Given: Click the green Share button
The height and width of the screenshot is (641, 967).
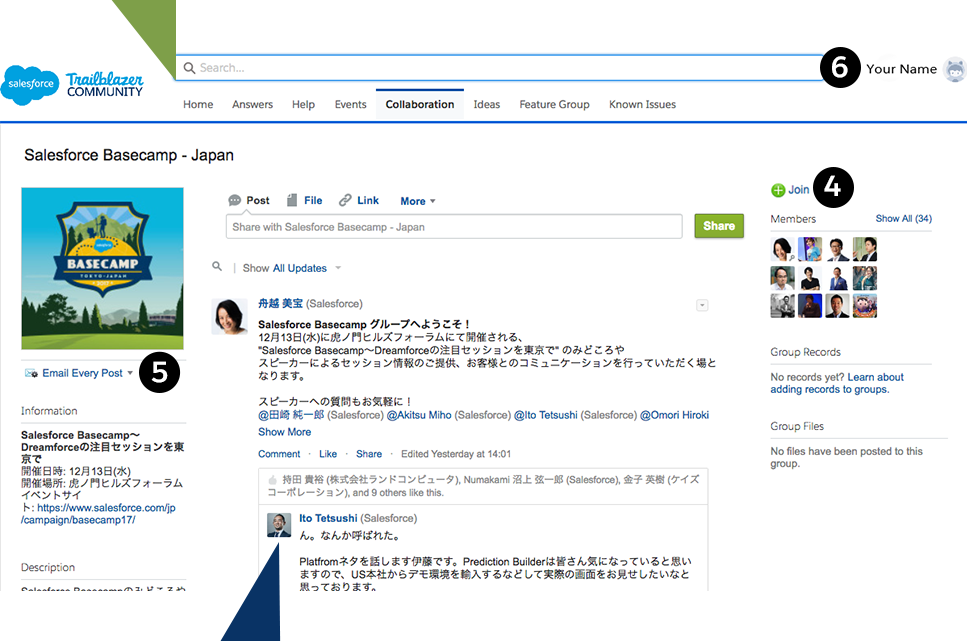Looking at the screenshot, I should pos(719,226).
